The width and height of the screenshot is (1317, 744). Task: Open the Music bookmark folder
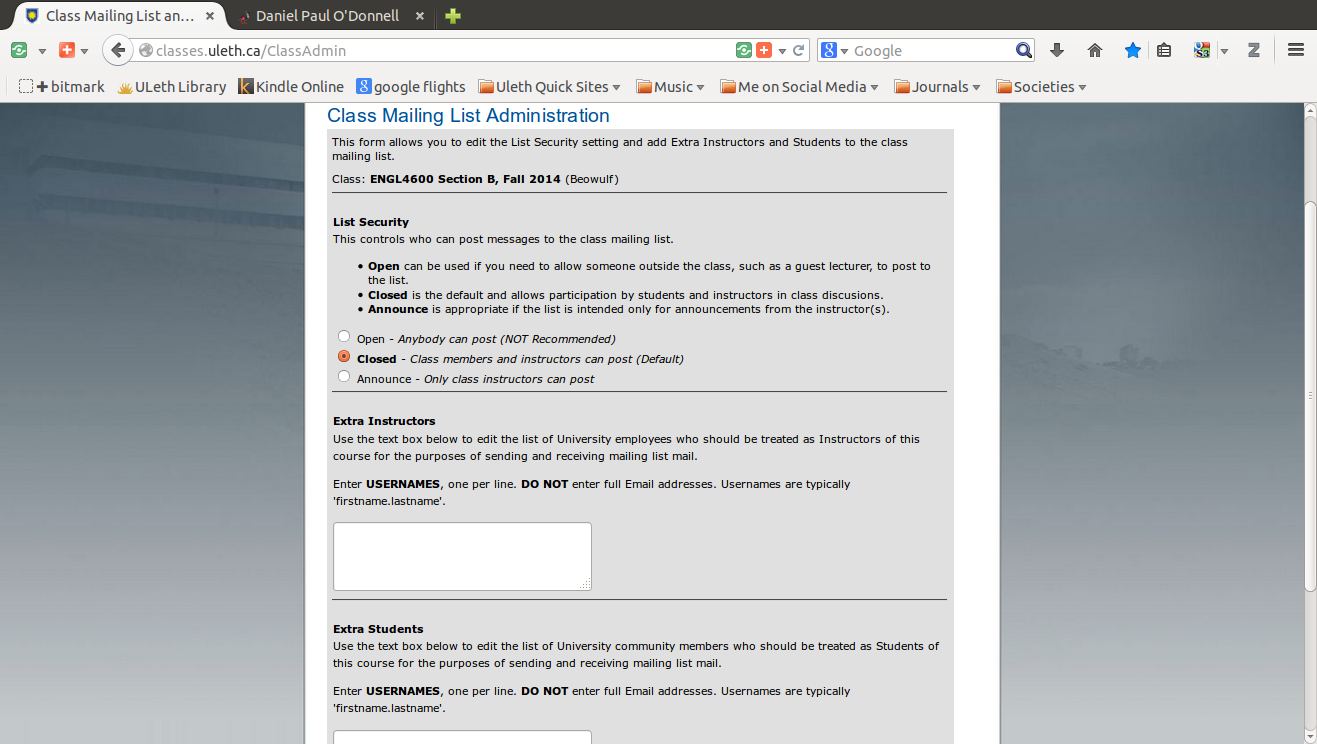tap(670, 87)
